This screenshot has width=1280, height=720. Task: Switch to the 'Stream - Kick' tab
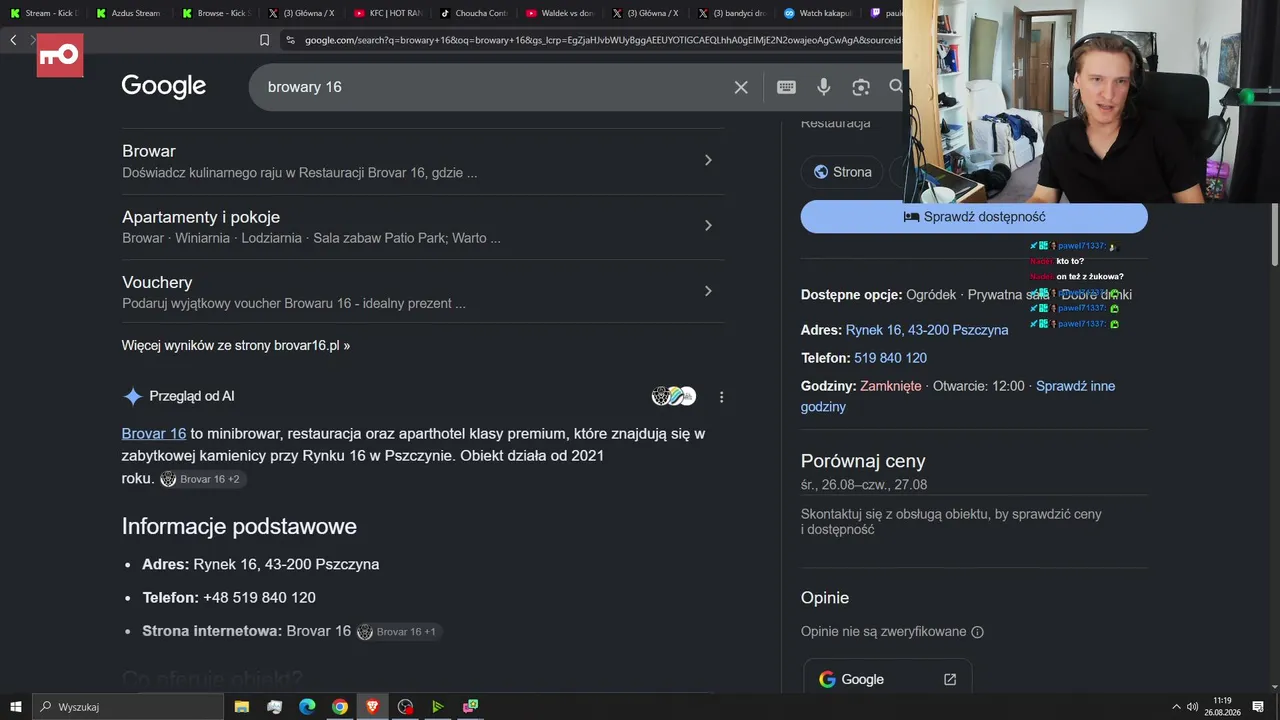pos(45,13)
